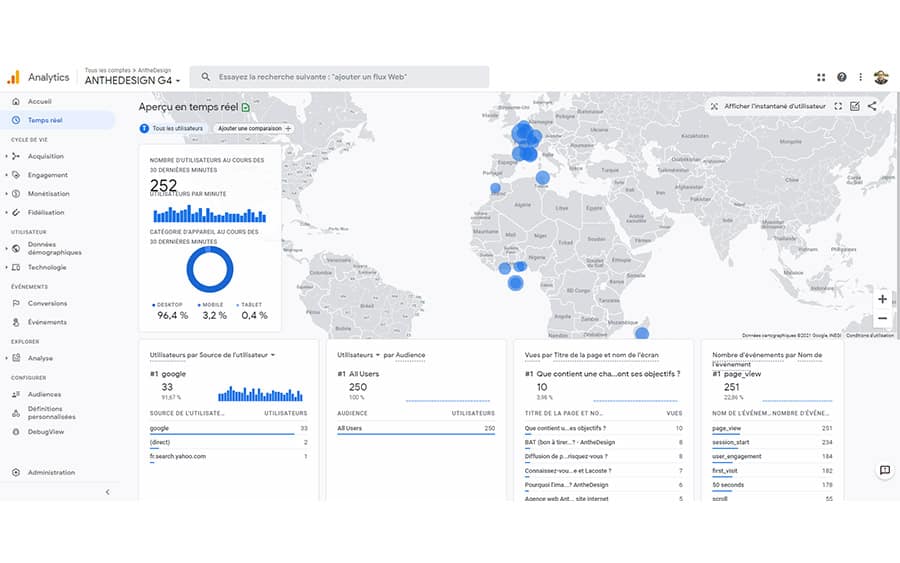900x563 pixels.
Task: Click the Google Analytics logo
Action: coord(13,77)
